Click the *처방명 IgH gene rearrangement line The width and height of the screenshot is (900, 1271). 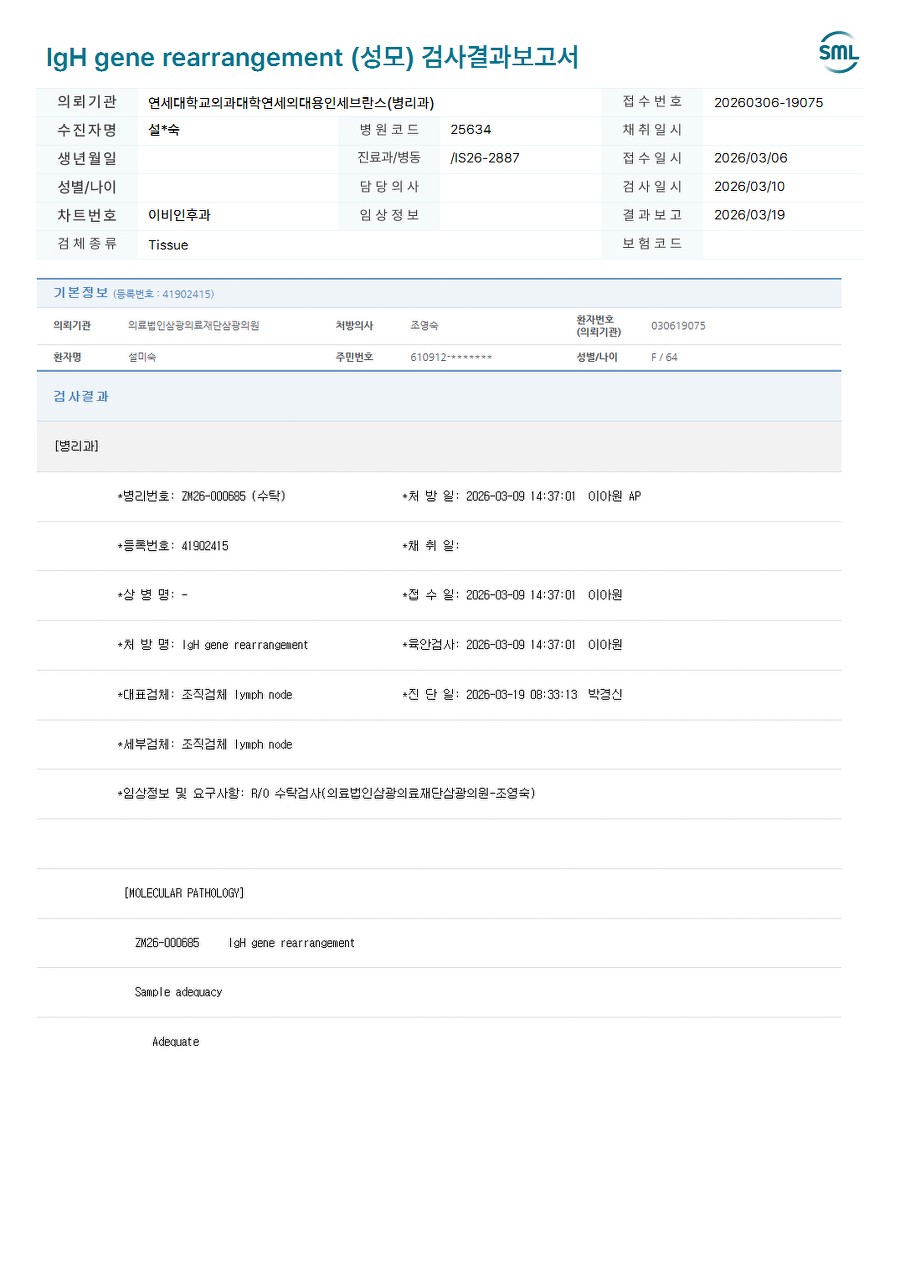[x=213, y=645]
